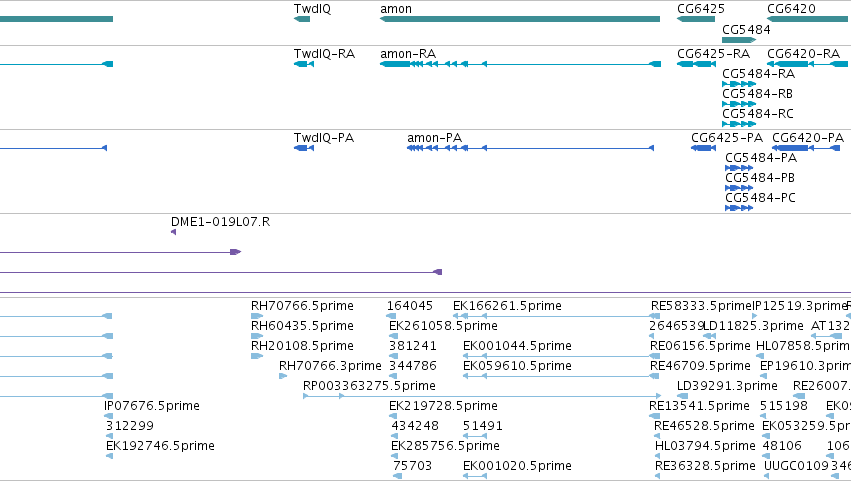Select the amon-RA transcript track
The width and height of the screenshot is (851, 481).
520,64
